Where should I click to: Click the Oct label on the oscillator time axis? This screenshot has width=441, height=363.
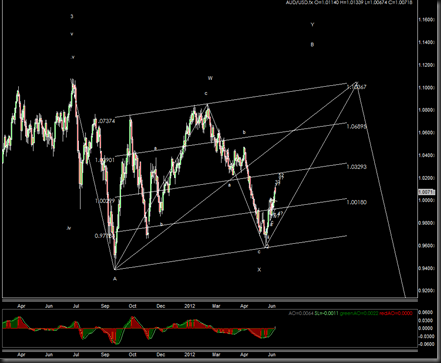(132, 355)
